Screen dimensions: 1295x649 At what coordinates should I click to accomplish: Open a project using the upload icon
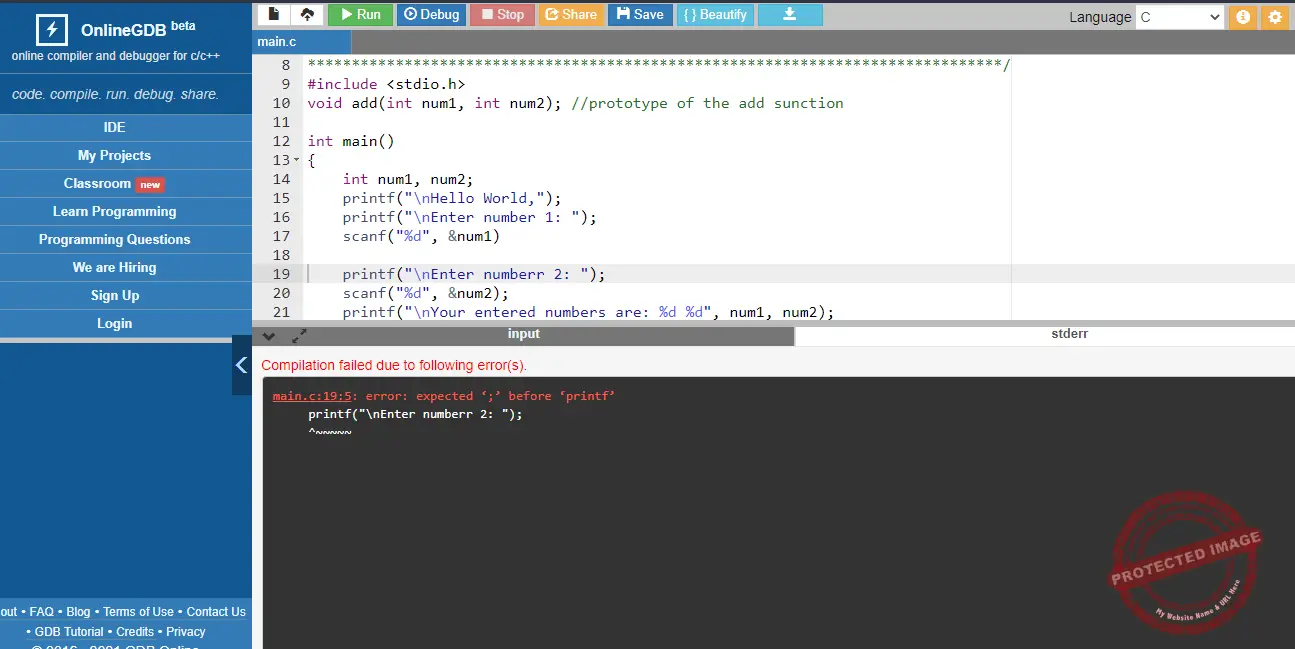tap(307, 14)
